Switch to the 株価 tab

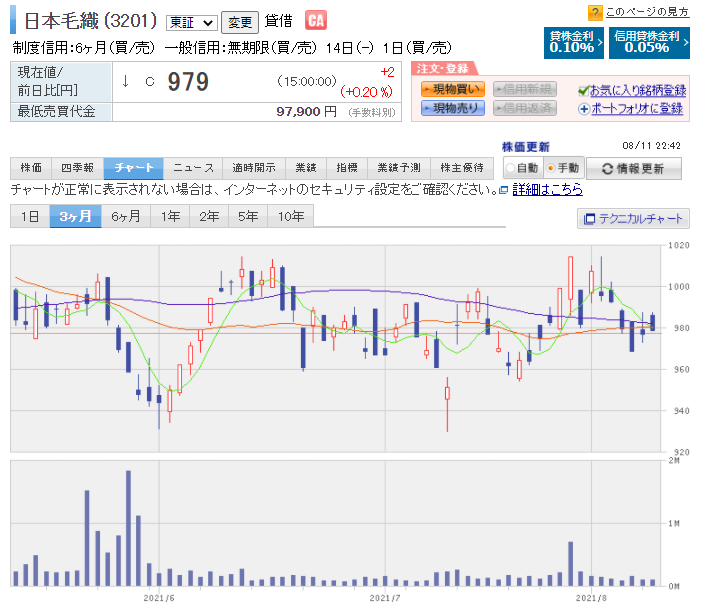31,168
